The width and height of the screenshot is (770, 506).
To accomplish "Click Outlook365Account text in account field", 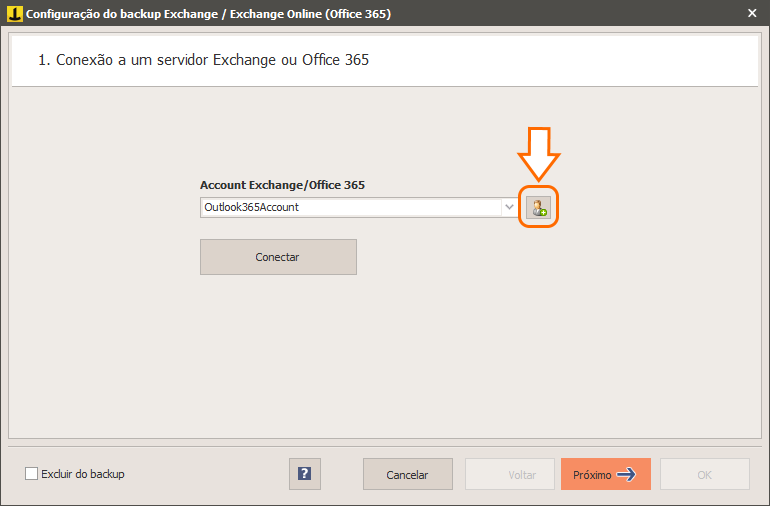I will (251, 207).
